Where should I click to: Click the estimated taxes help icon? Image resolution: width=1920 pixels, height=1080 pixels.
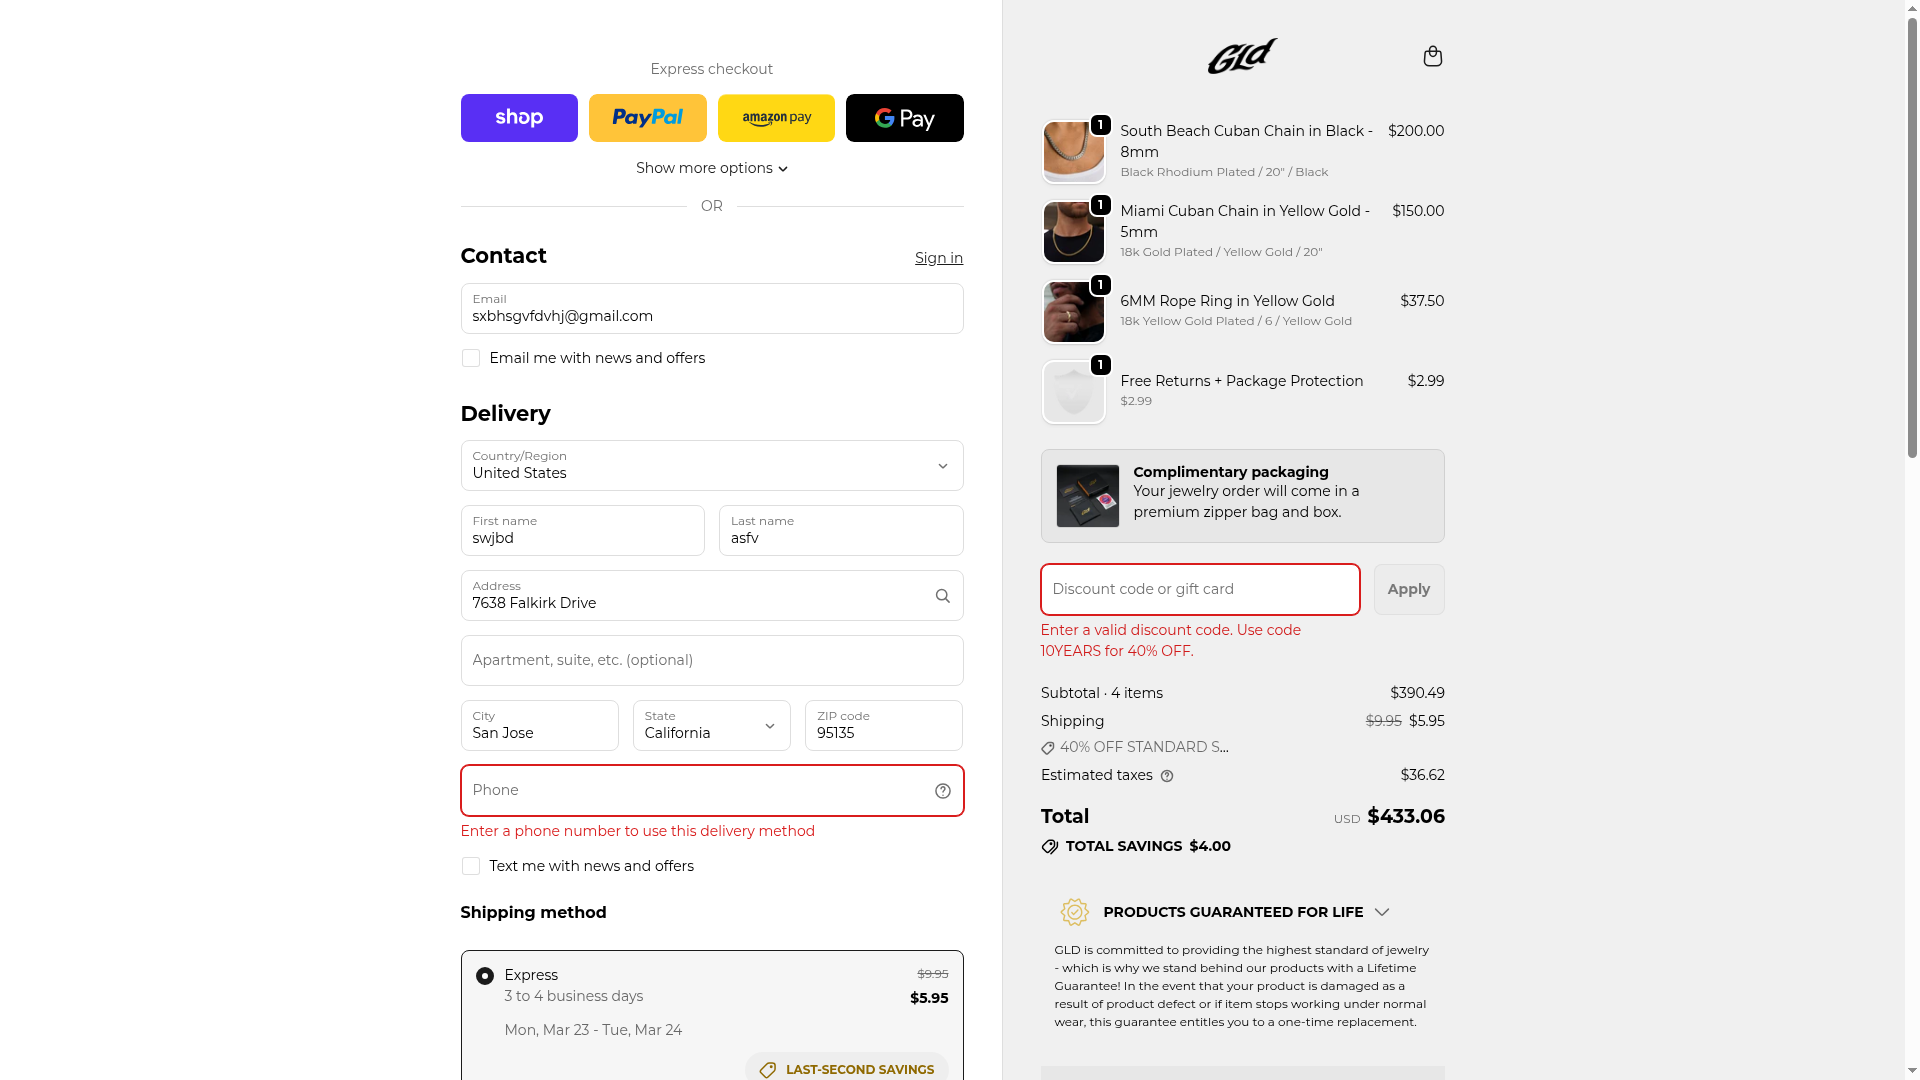click(x=1167, y=776)
